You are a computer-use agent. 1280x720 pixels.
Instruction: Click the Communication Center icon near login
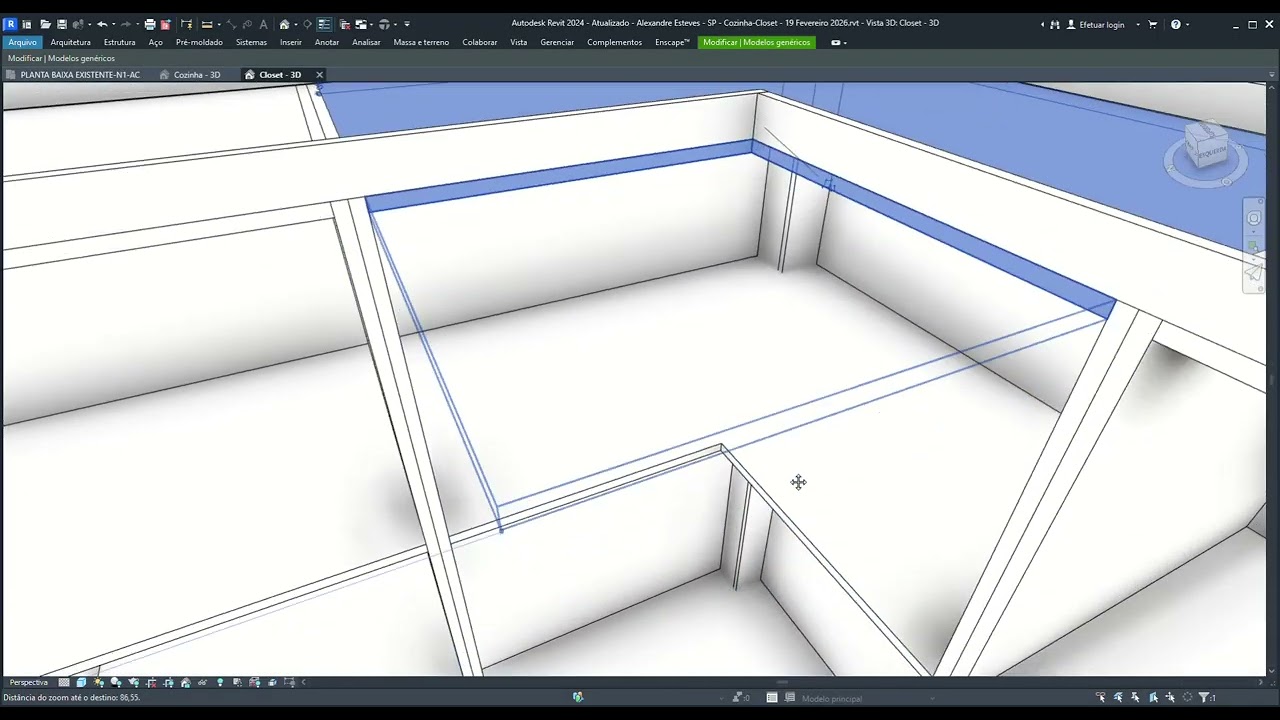click(1054, 24)
